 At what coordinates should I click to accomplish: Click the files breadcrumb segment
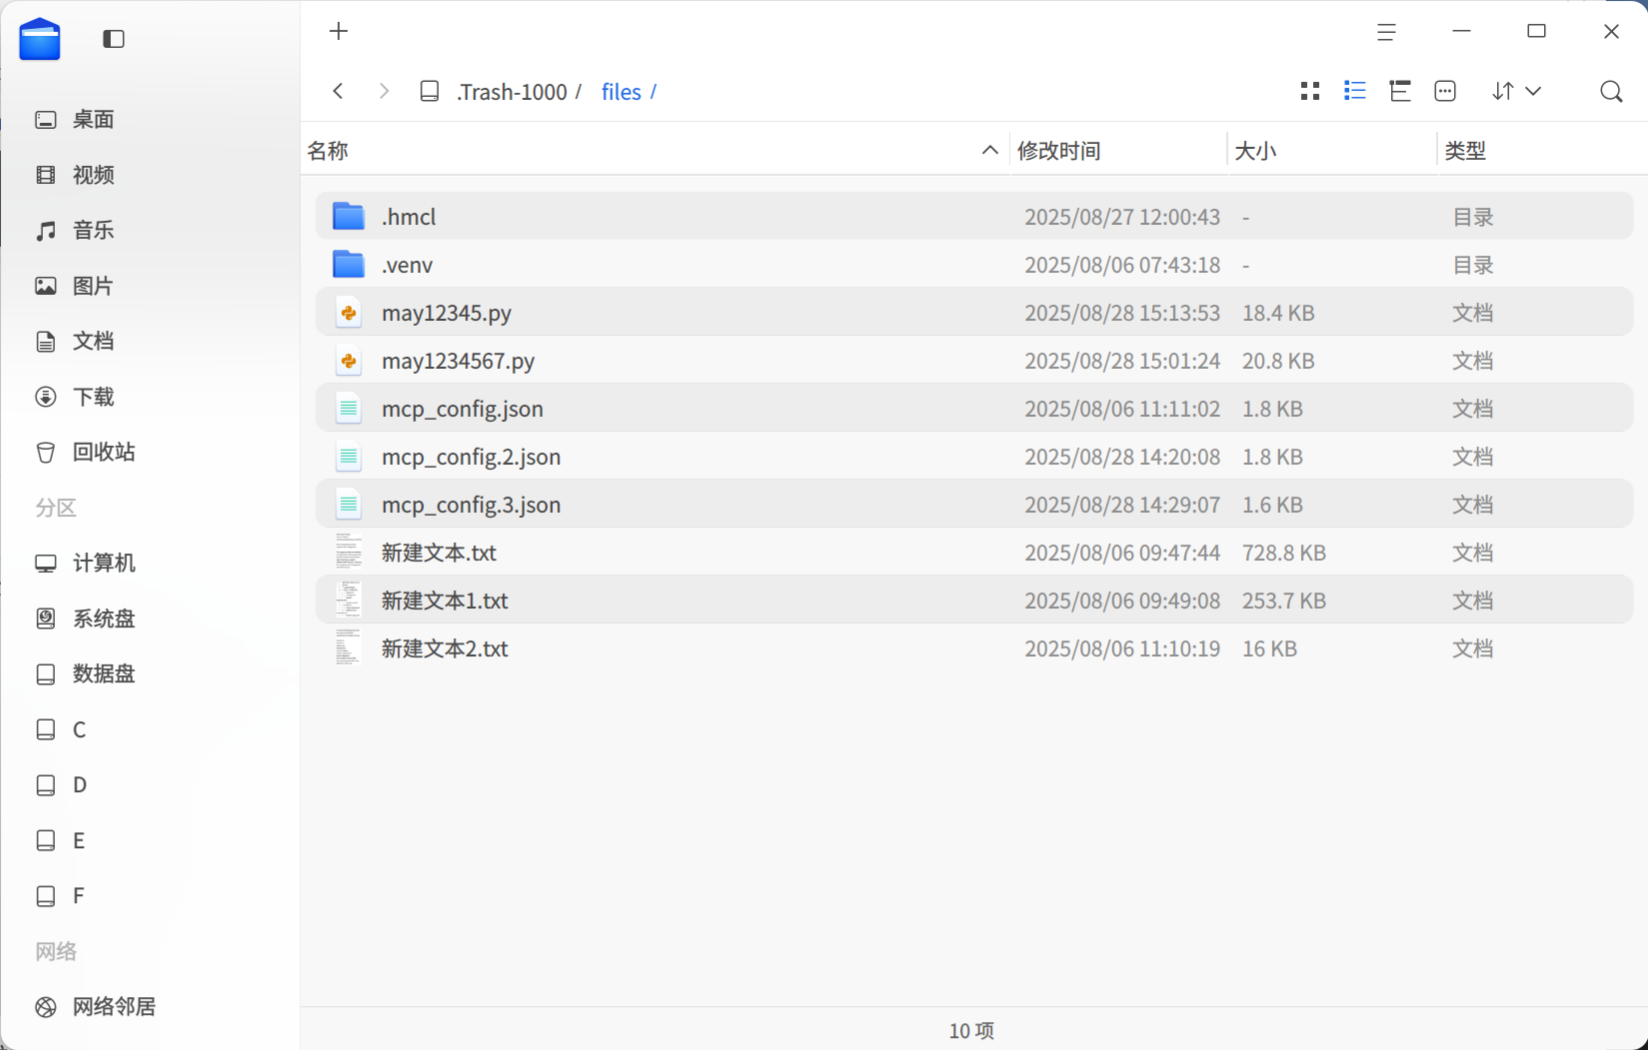[x=621, y=92]
